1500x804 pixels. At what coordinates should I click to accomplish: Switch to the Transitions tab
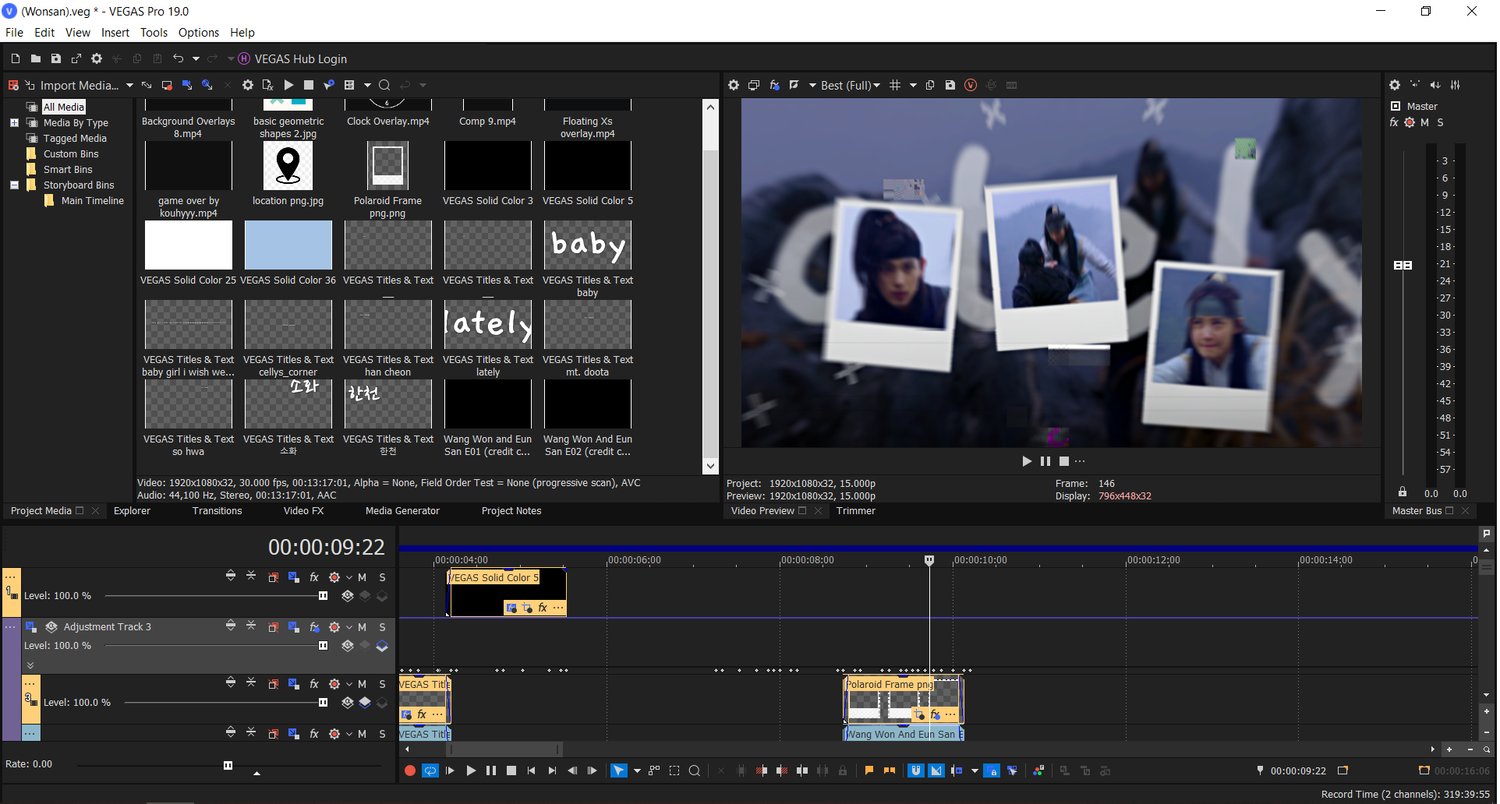click(217, 511)
